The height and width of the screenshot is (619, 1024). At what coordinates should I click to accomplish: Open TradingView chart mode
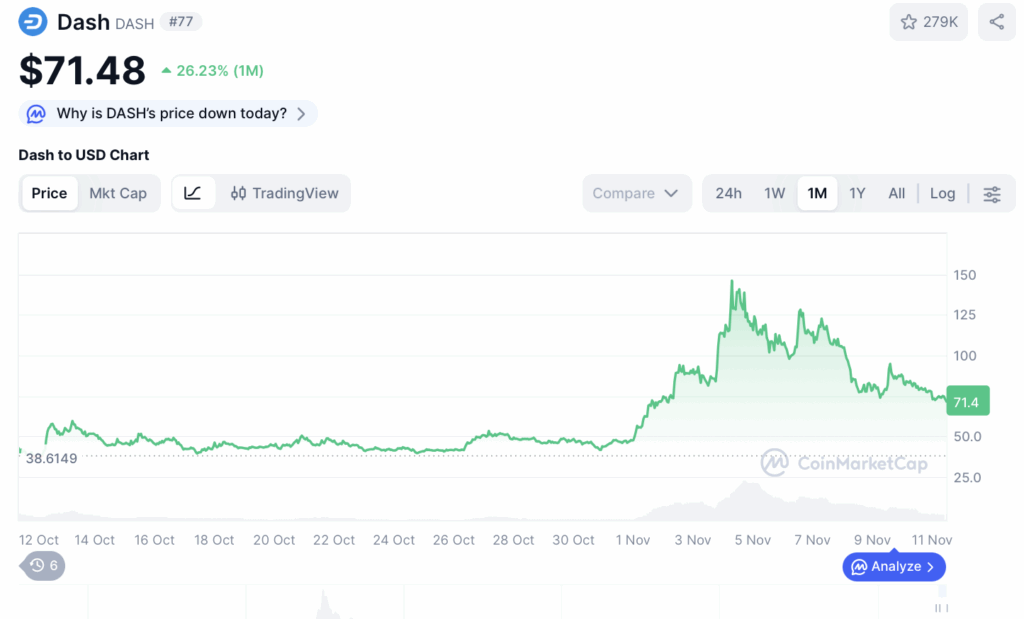point(285,193)
